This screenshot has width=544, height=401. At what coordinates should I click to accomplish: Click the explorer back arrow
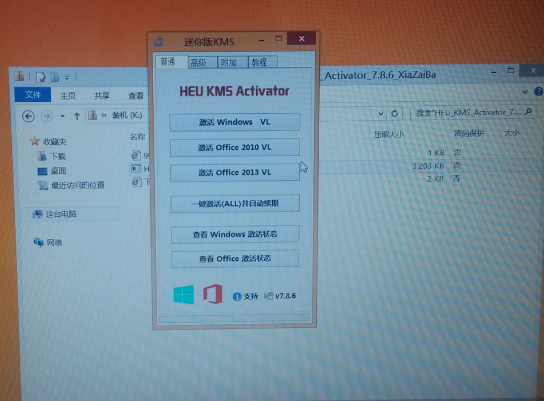[28, 116]
